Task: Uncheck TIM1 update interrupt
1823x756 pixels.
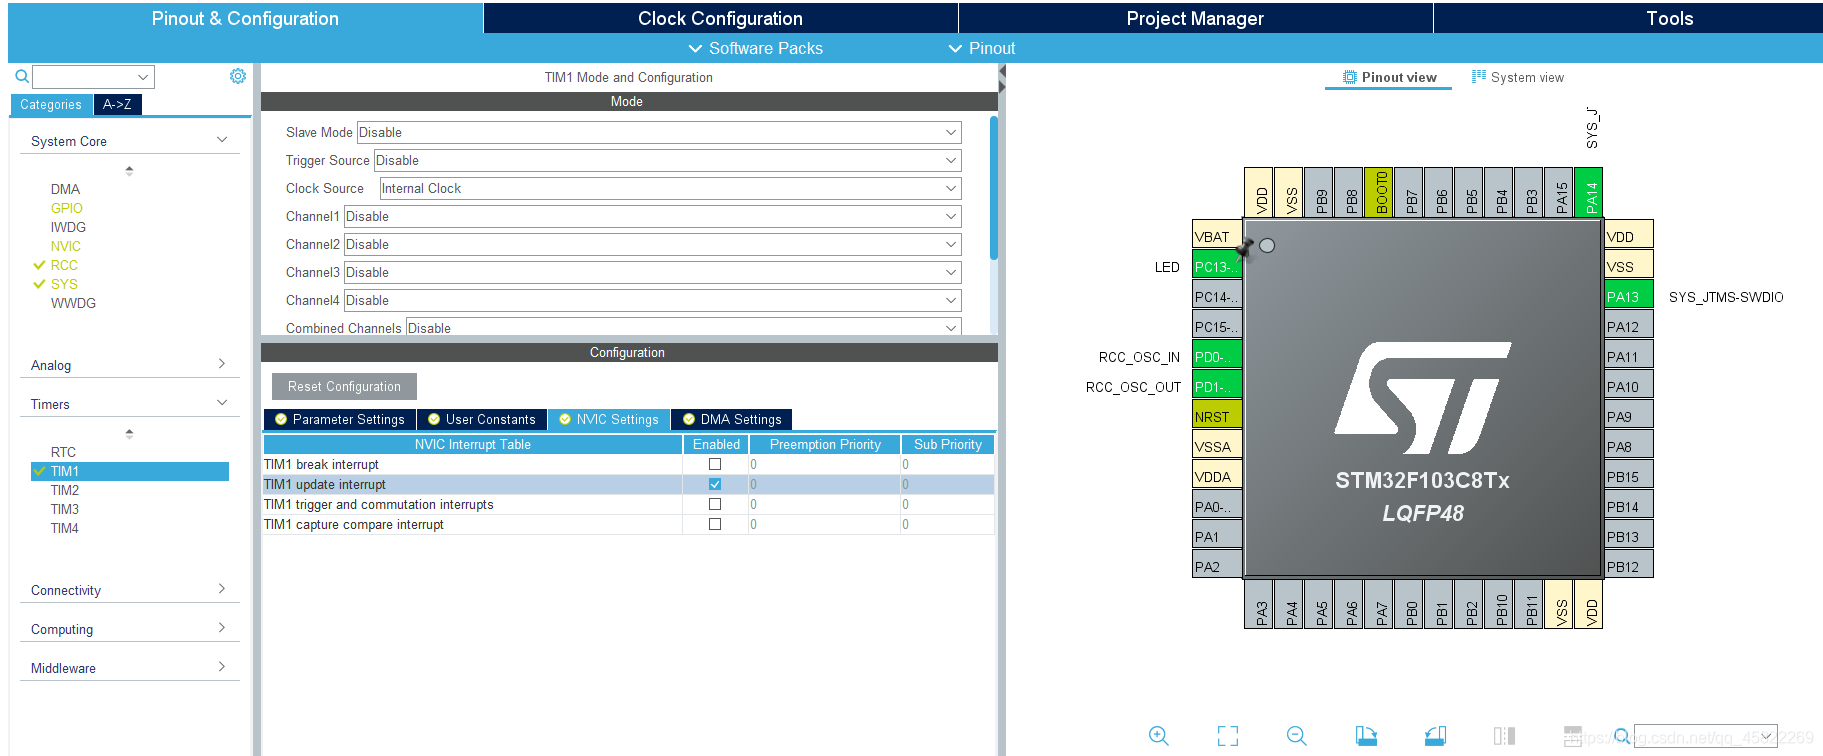Action: point(715,484)
